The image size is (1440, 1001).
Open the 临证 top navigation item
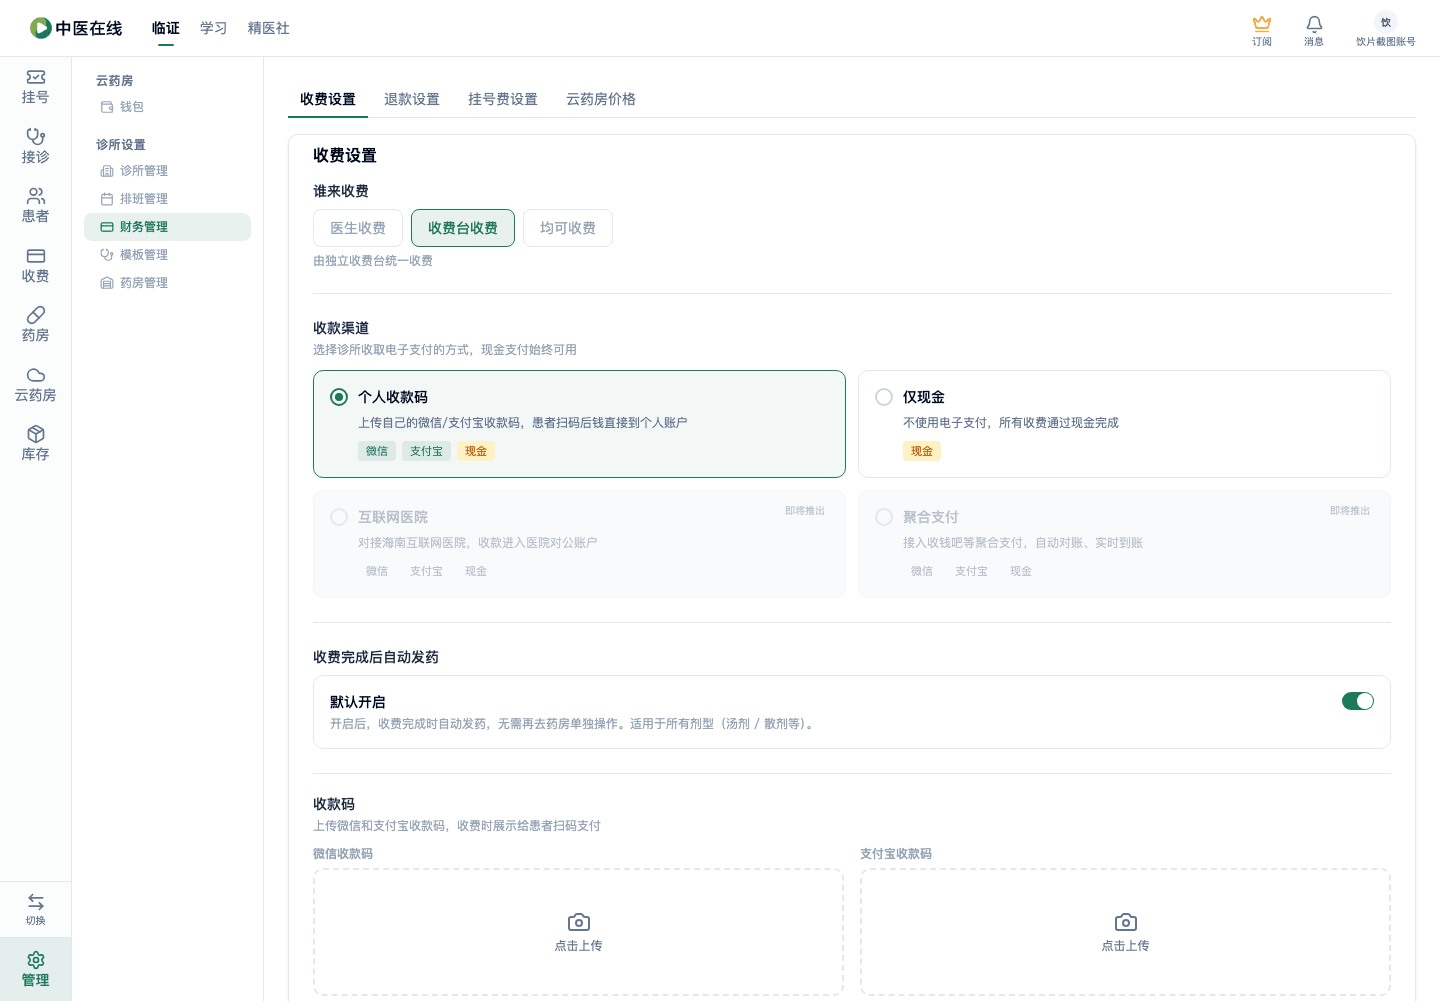tap(166, 28)
